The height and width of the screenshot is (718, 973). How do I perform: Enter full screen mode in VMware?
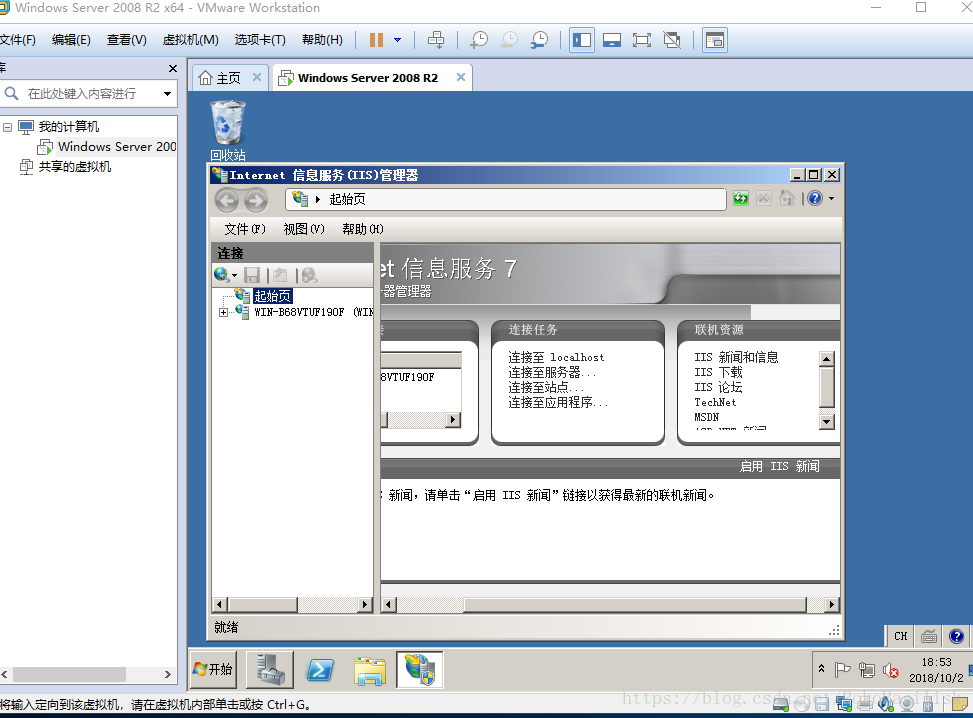pyautogui.click(x=642, y=40)
